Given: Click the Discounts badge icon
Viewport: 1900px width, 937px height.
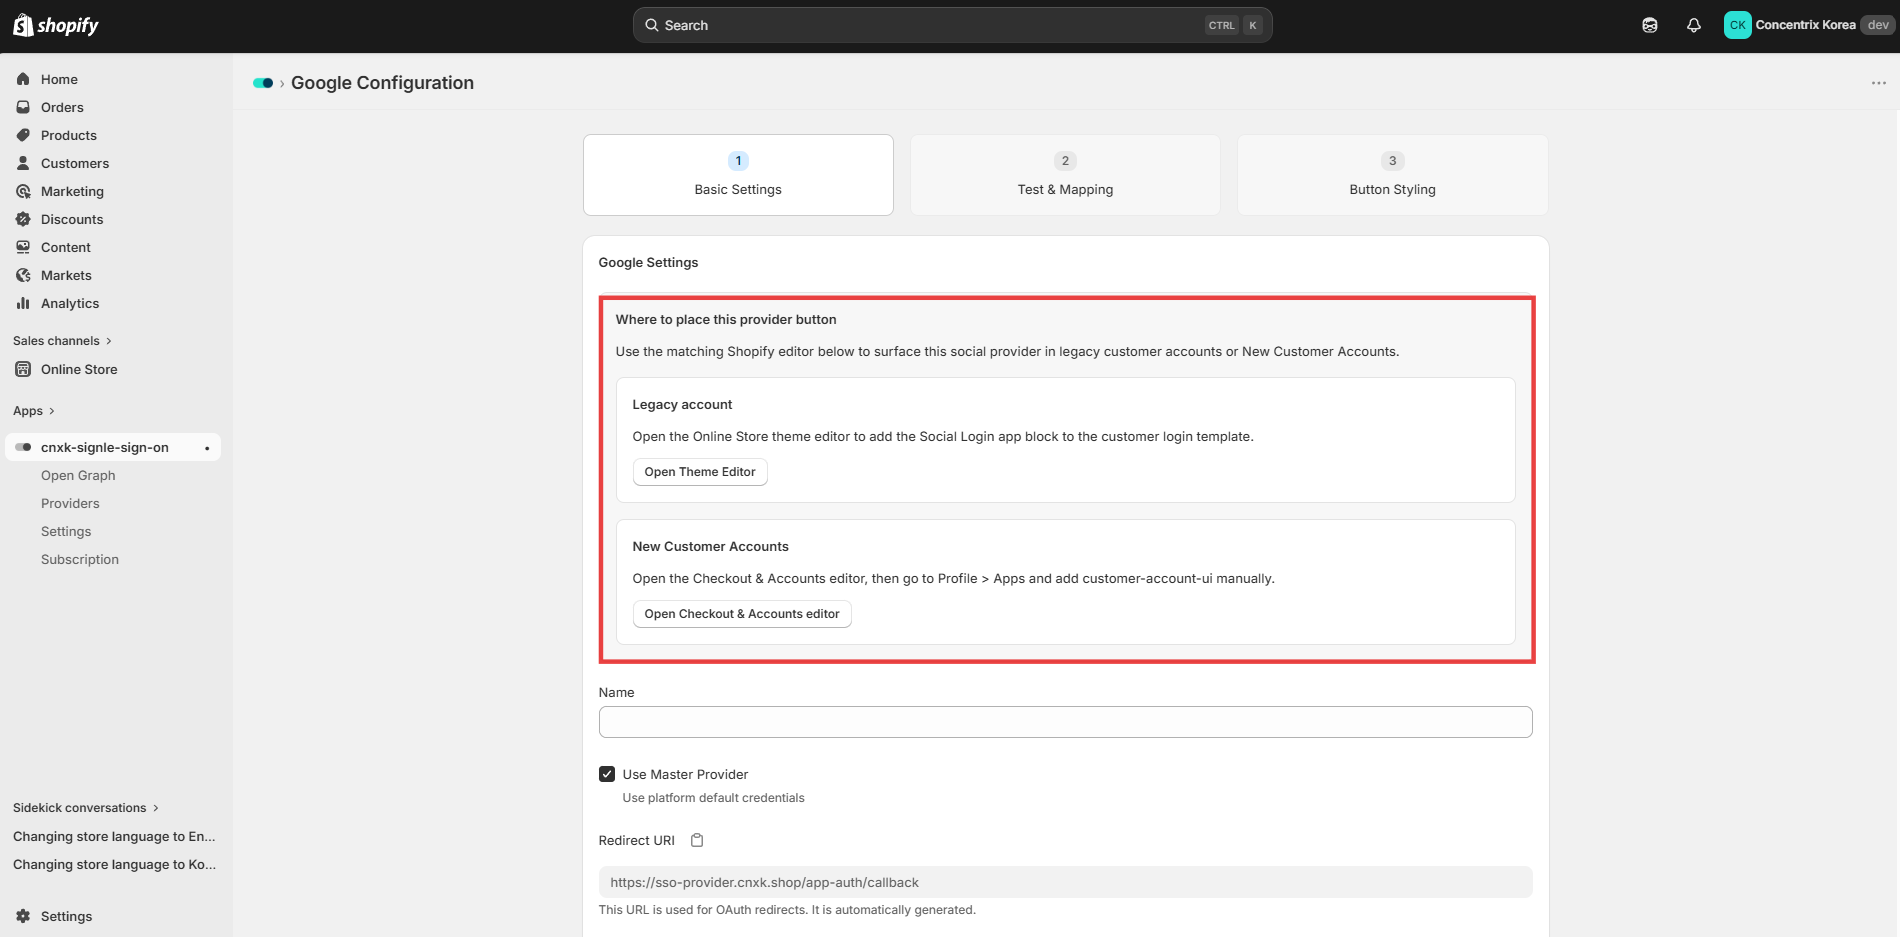Looking at the screenshot, I should point(23,219).
